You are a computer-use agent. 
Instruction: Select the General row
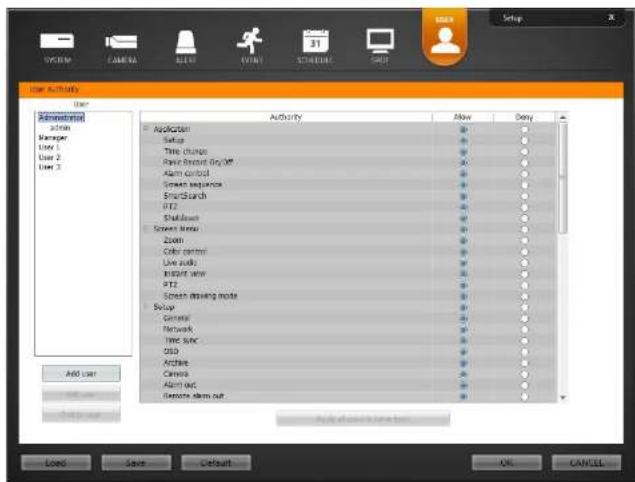(348, 318)
